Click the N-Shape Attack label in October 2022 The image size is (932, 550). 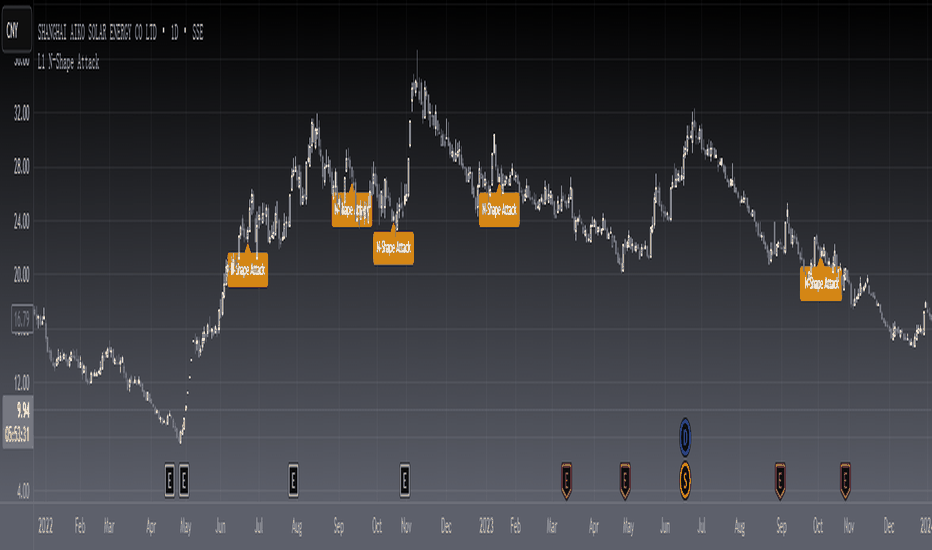393,247
